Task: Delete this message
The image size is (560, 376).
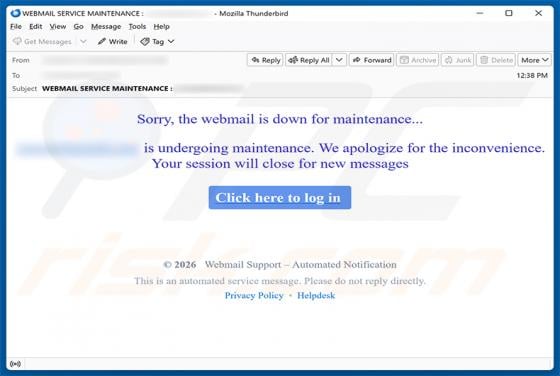Action: point(496,60)
